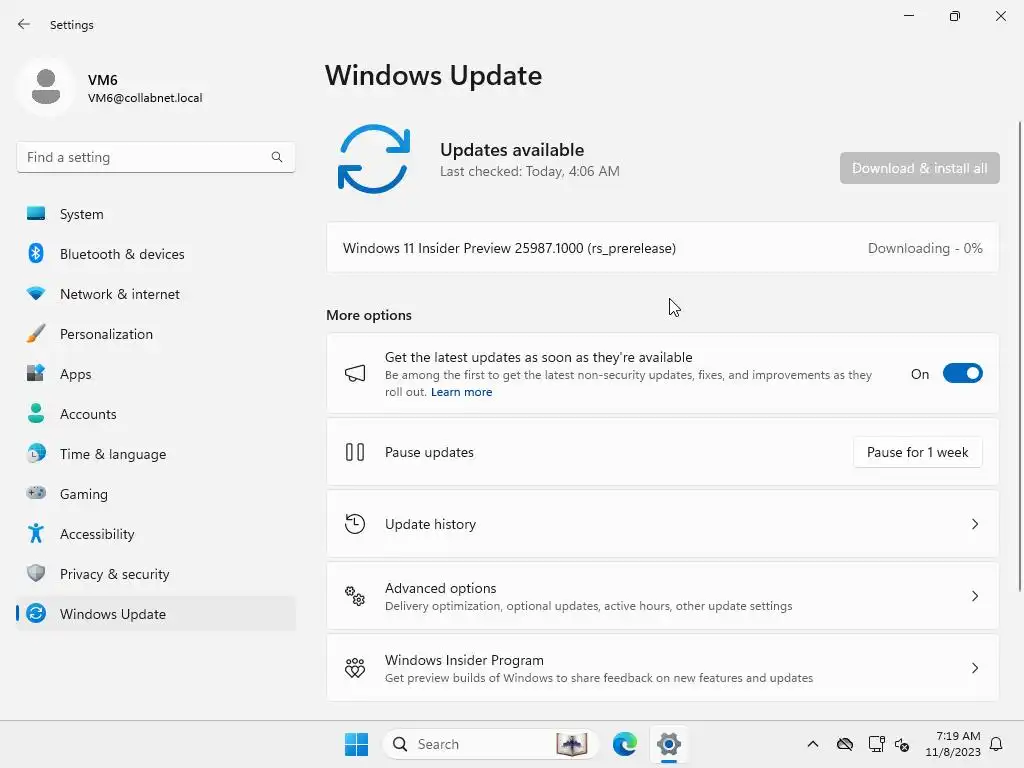The image size is (1024, 768).
Task: Click the Network wifi icon in sidebar
Action: tap(36, 294)
